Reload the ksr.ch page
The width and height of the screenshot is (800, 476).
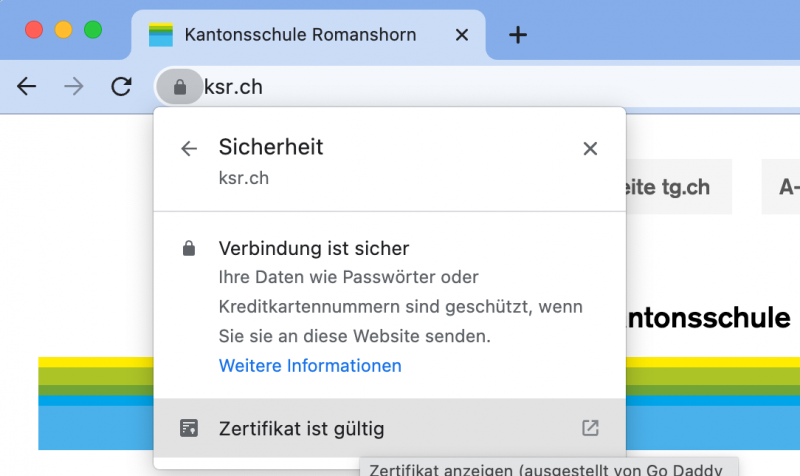coord(121,87)
